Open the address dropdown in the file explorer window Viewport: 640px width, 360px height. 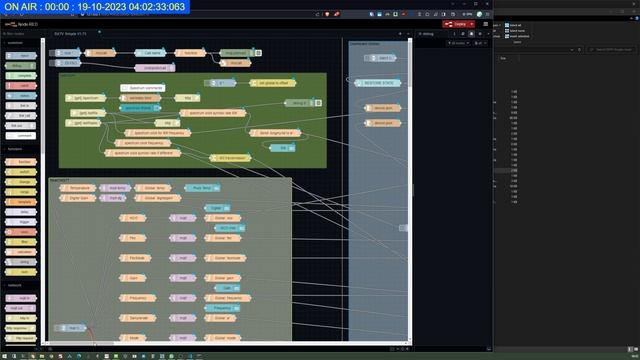572,50
